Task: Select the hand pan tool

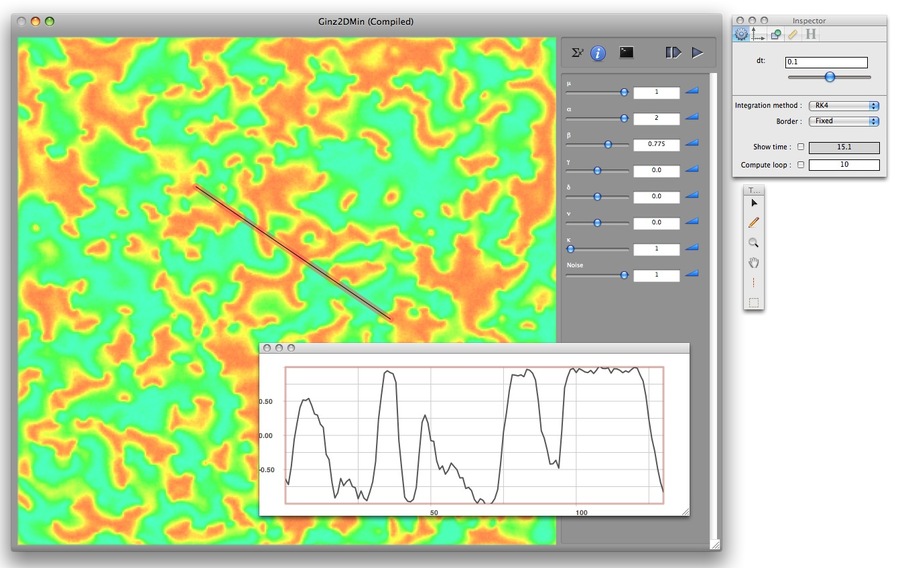Action: 754,263
